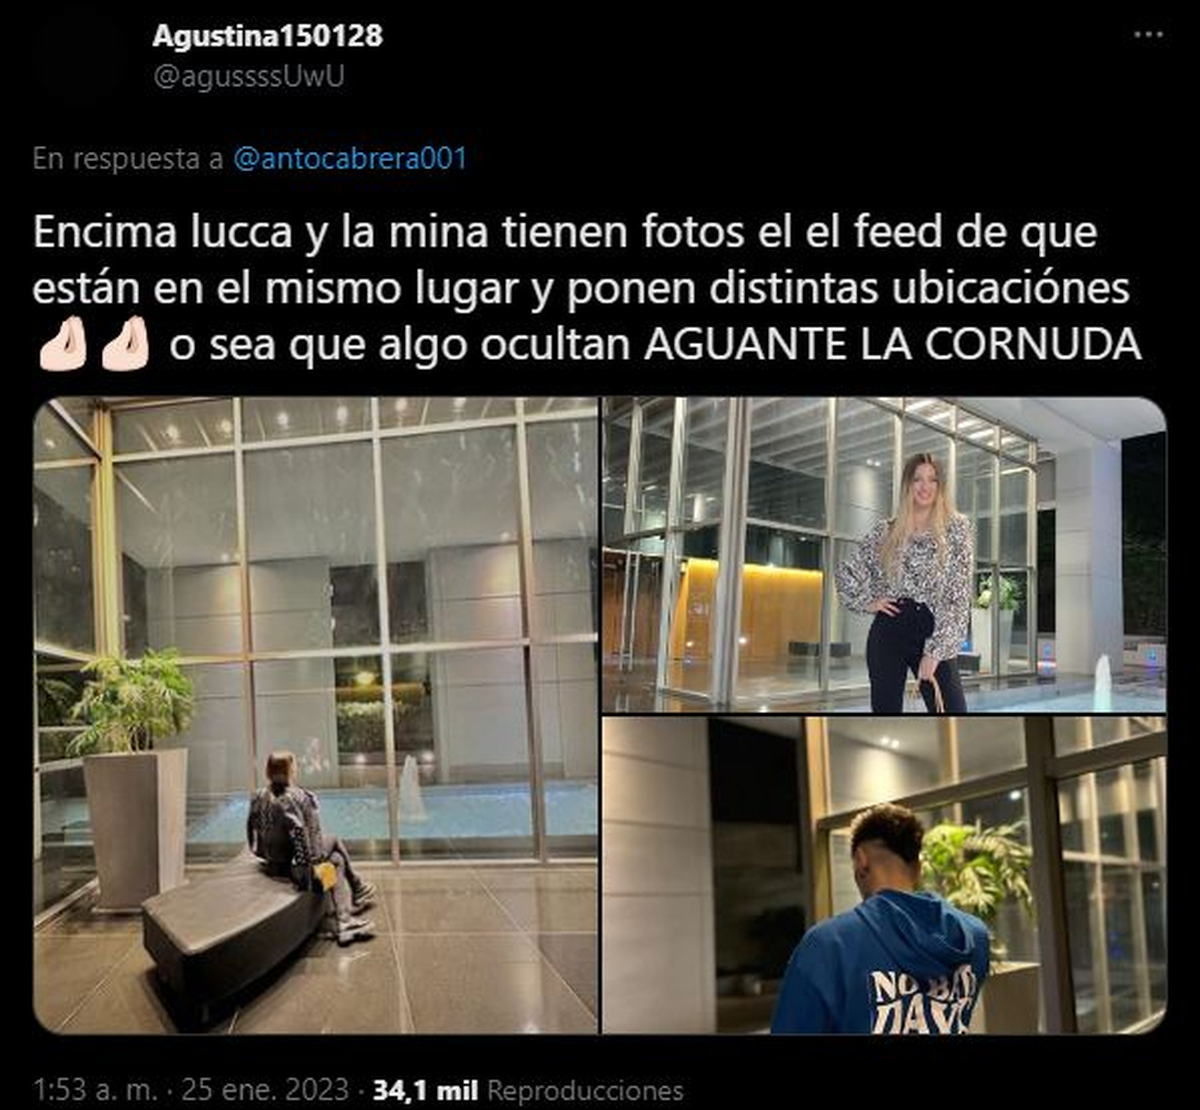The width and height of the screenshot is (1200, 1110).
Task: Click the second pinched-fingers emoji
Action: point(125,344)
